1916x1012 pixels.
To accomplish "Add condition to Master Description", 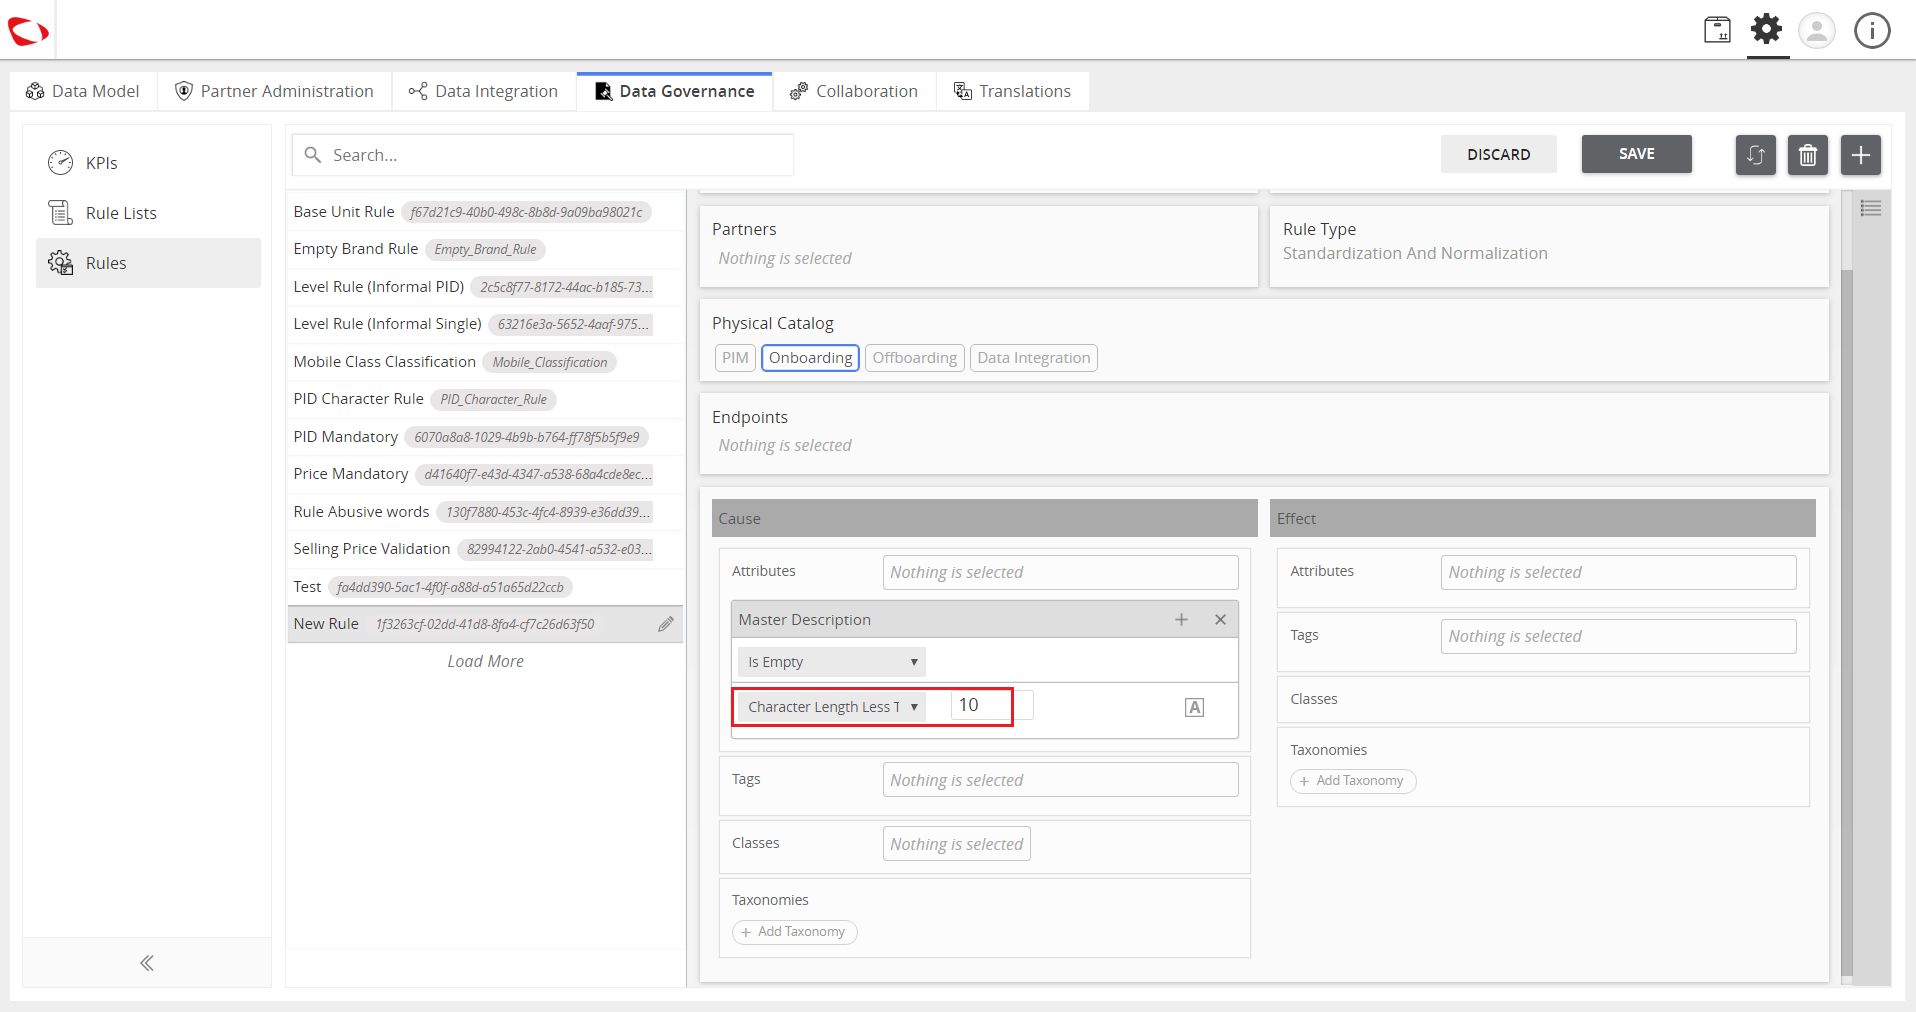I will point(1181,620).
